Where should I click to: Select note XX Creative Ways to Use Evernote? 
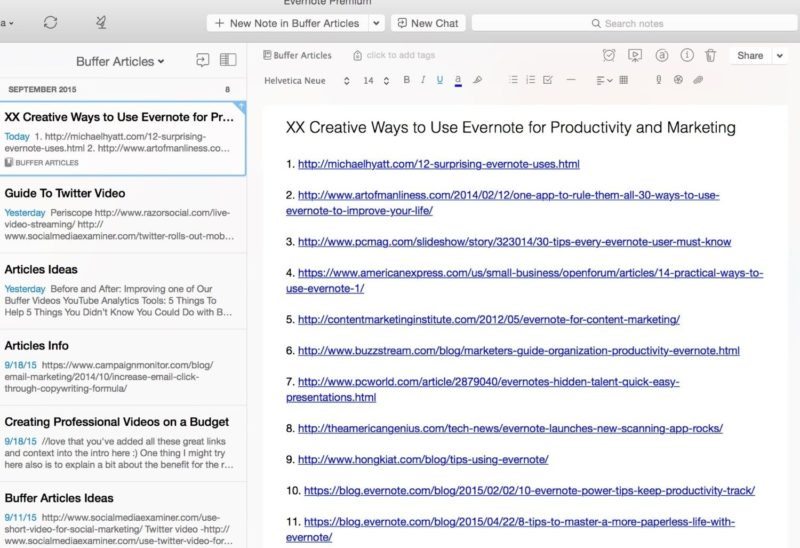coord(122,139)
